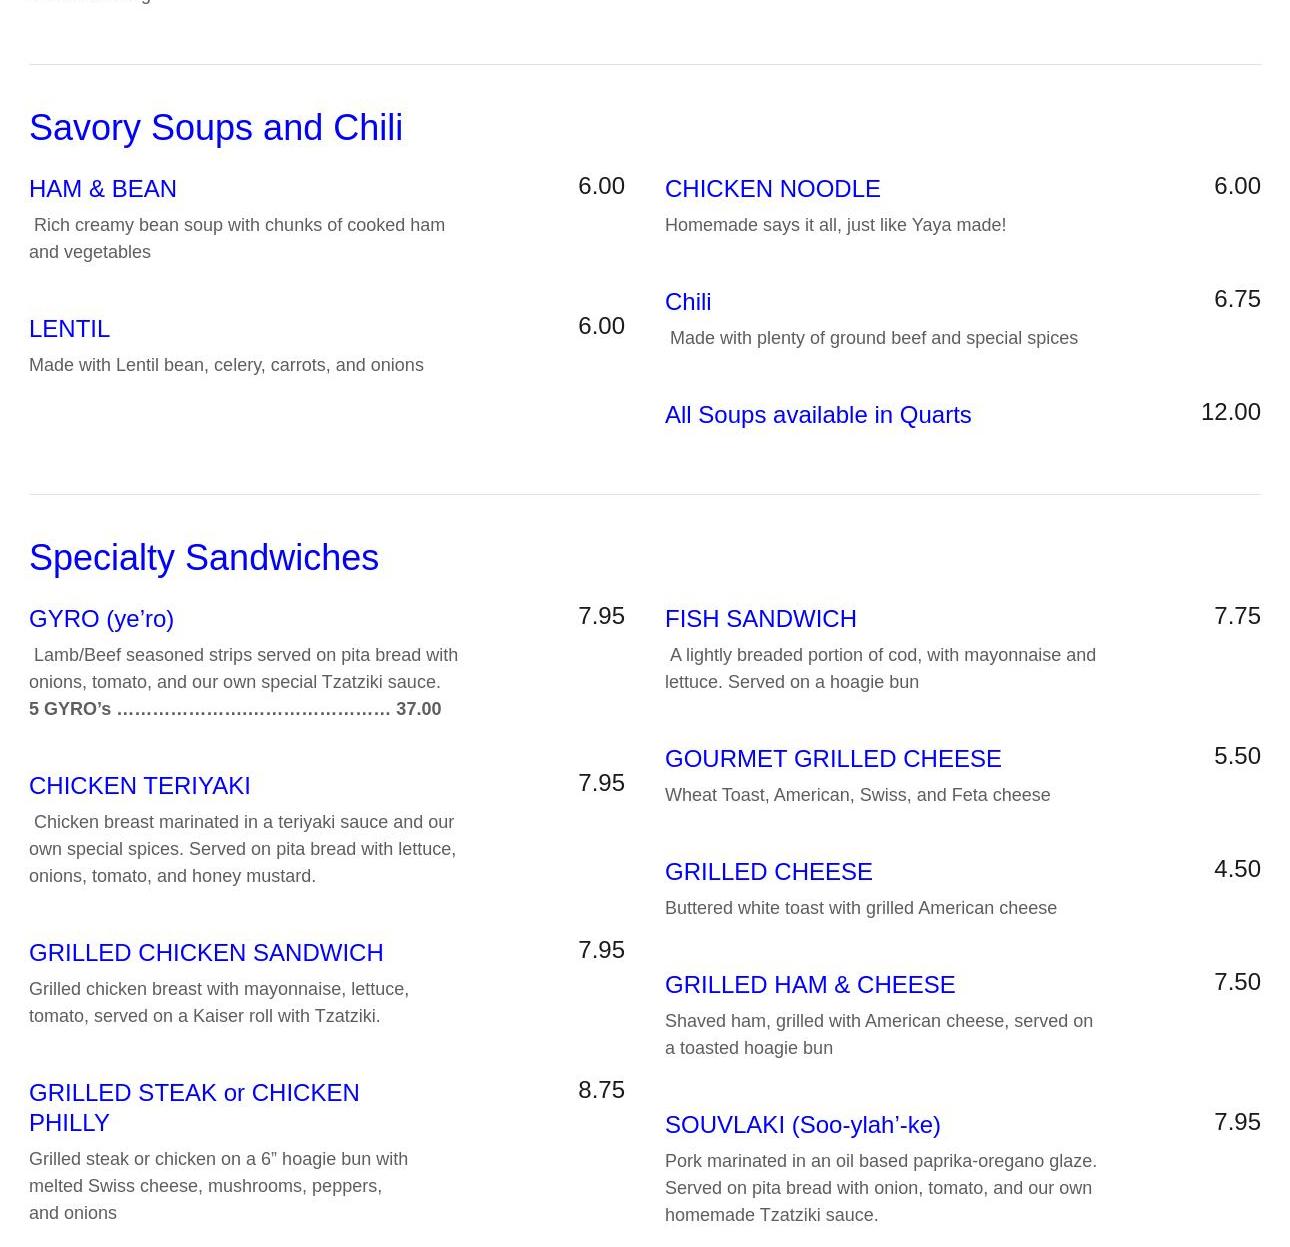Click the 12.00 quarts price
This screenshot has height=1247, width=1290.
[x=1230, y=412]
